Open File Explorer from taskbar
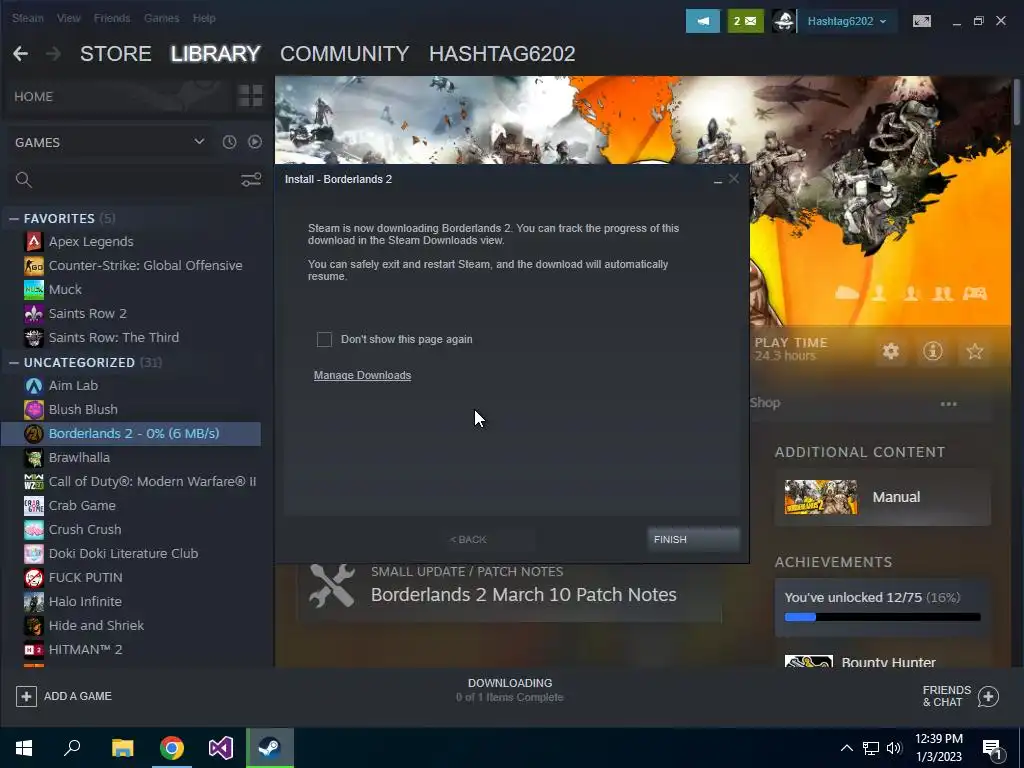This screenshot has width=1024, height=768. tap(122, 748)
